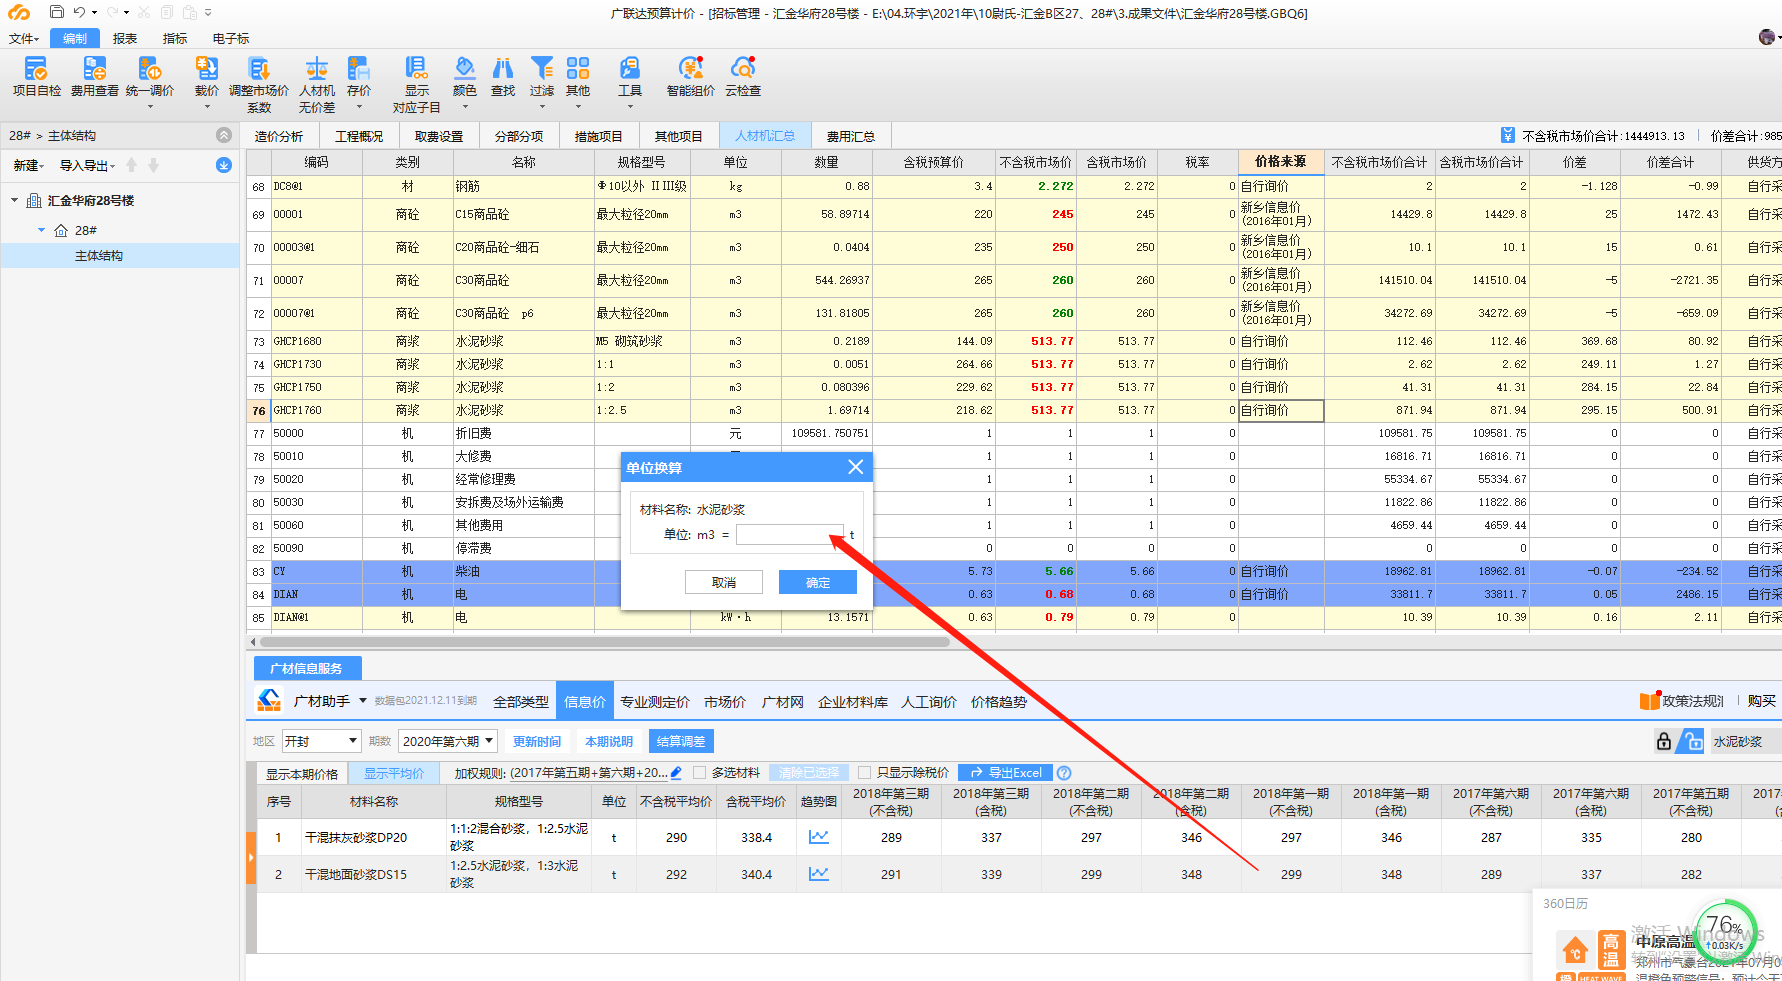Enable the 多选材料 checkbox
This screenshot has height=981, width=1782.
[700, 773]
